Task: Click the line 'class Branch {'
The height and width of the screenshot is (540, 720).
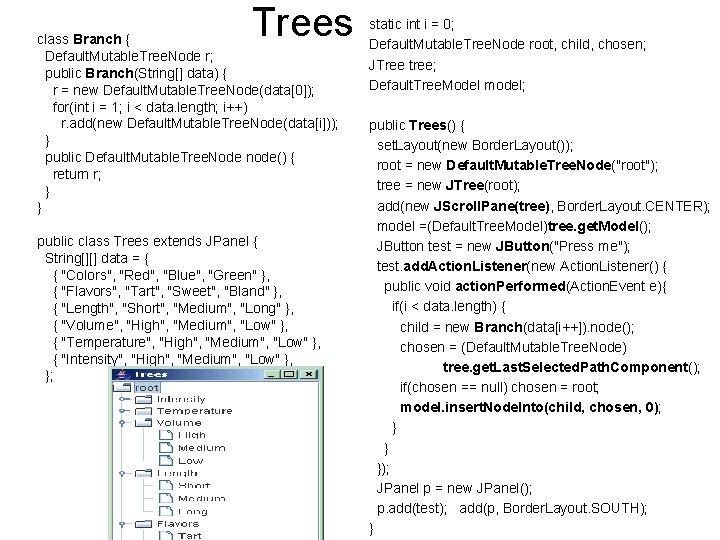Action: [x=84, y=39]
